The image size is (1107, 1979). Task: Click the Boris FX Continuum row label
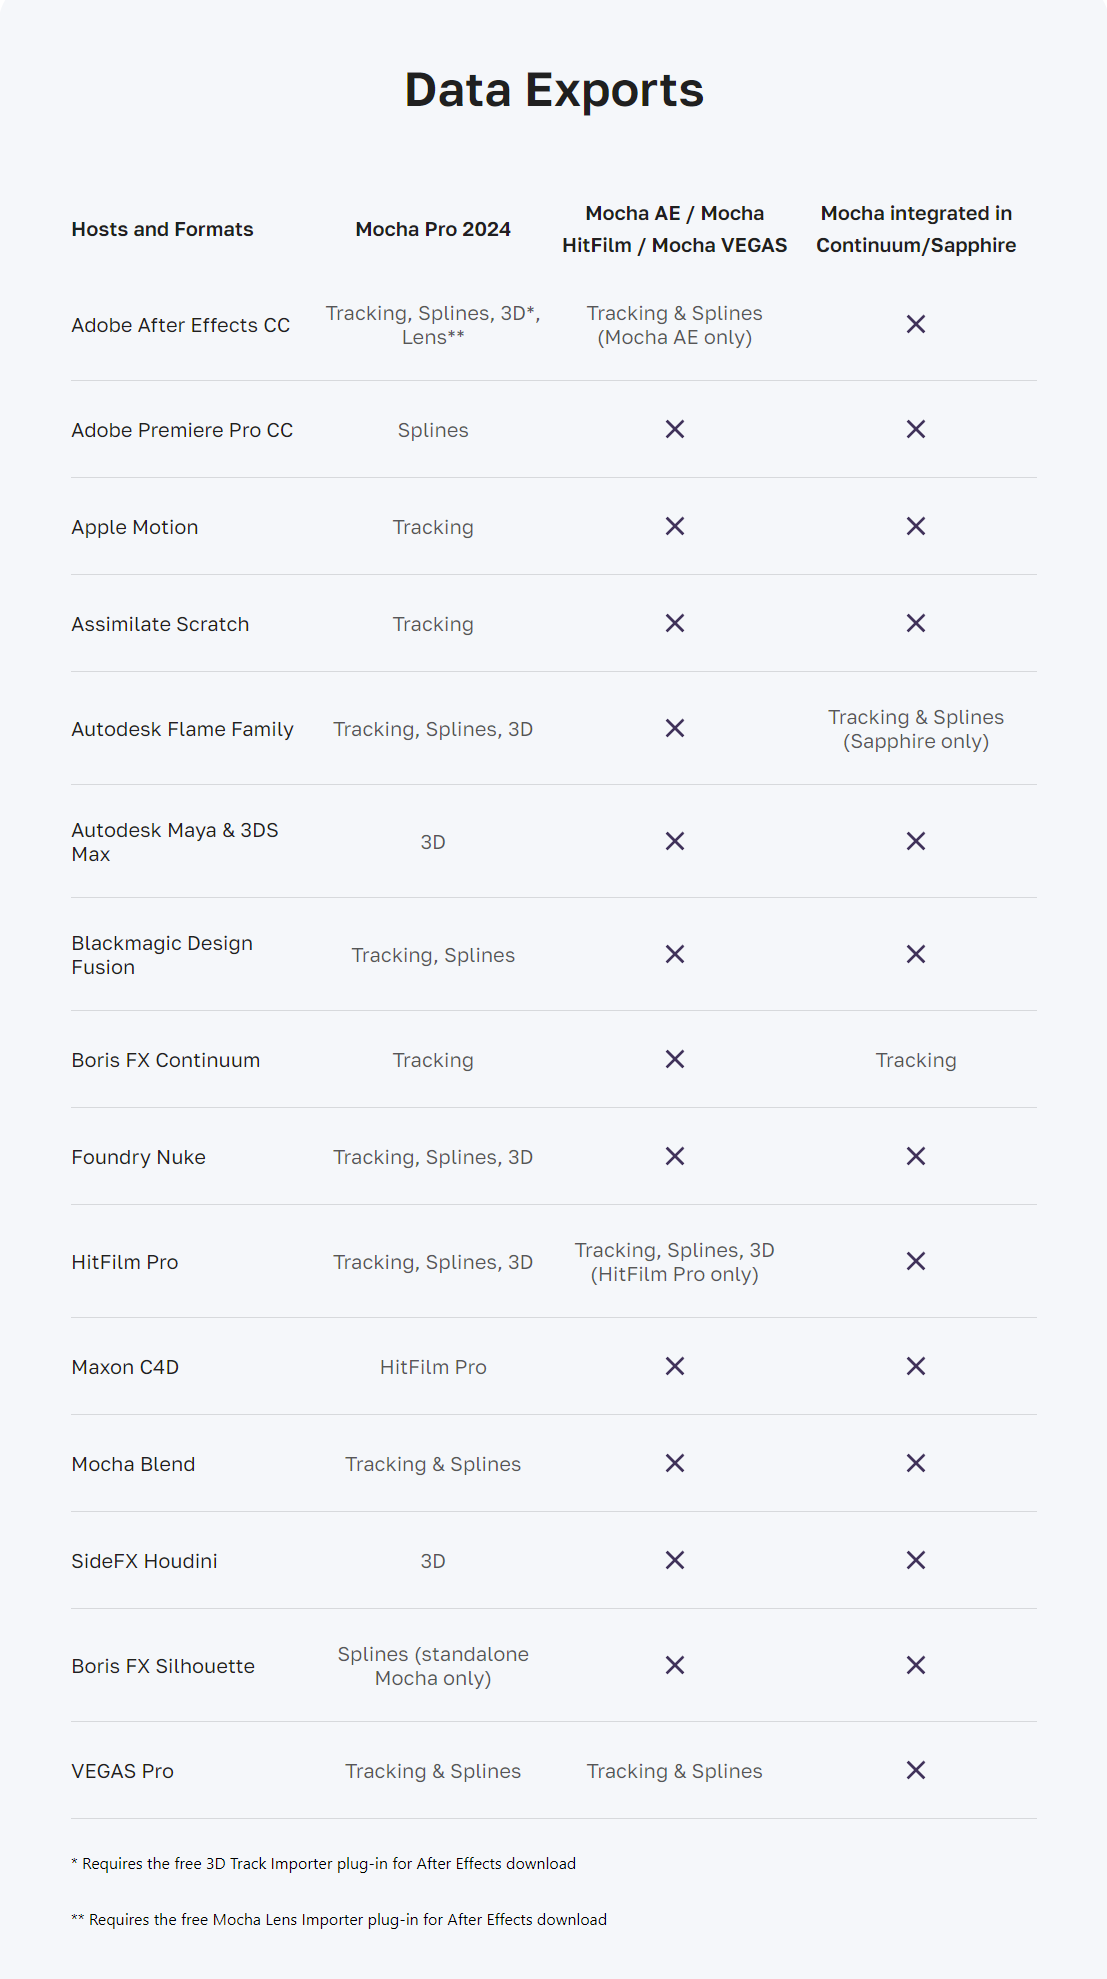click(165, 1060)
